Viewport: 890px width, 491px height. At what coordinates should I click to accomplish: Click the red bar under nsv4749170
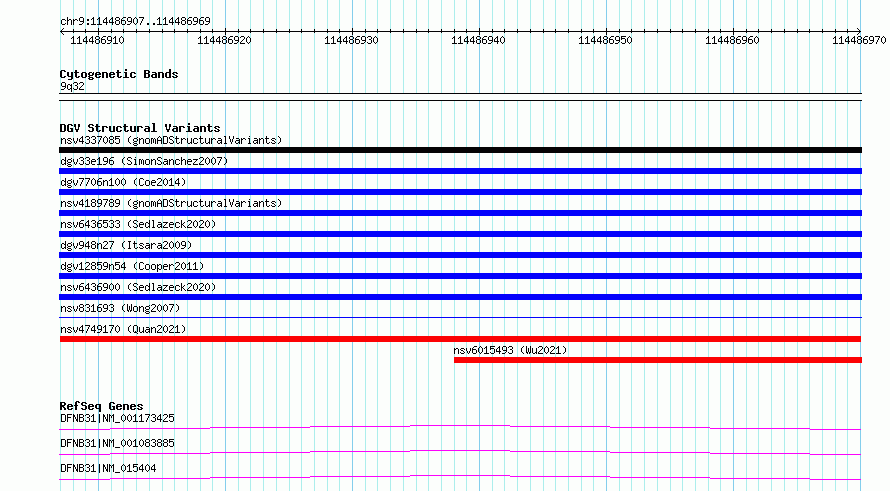coord(460,339)
